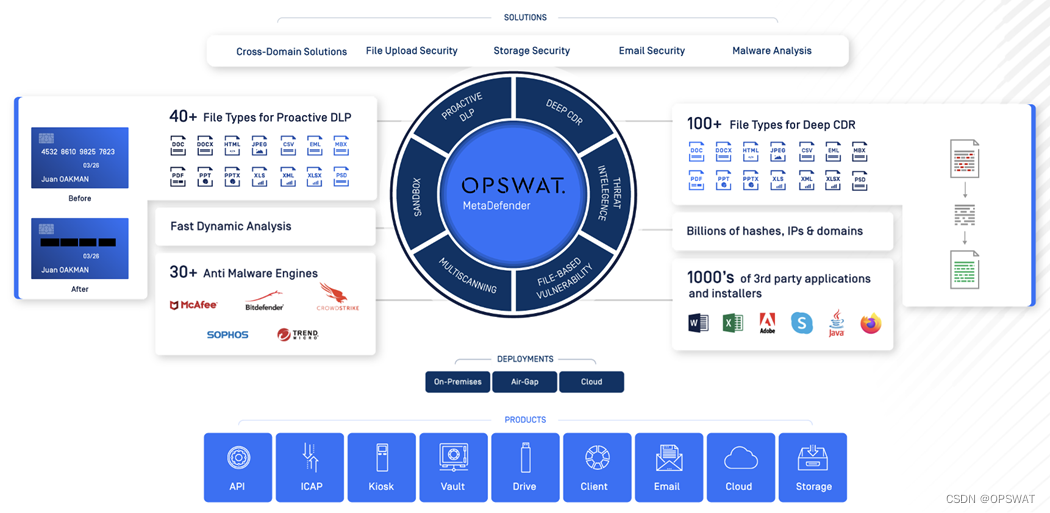Click the Firefox application icon

[x=871, y=323]
